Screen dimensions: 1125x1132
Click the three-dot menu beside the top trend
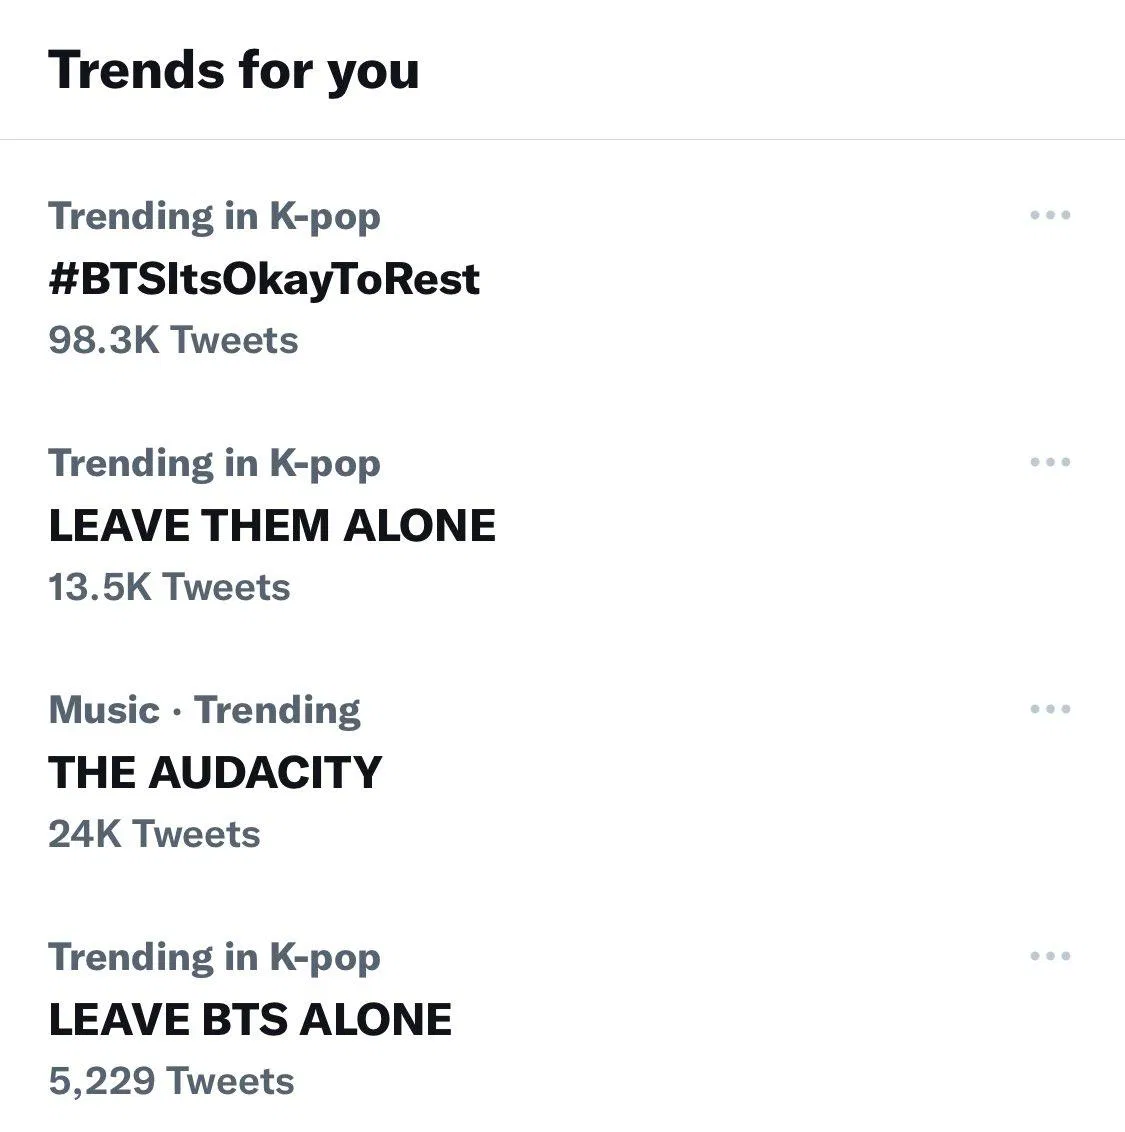tap(1050, 213)
